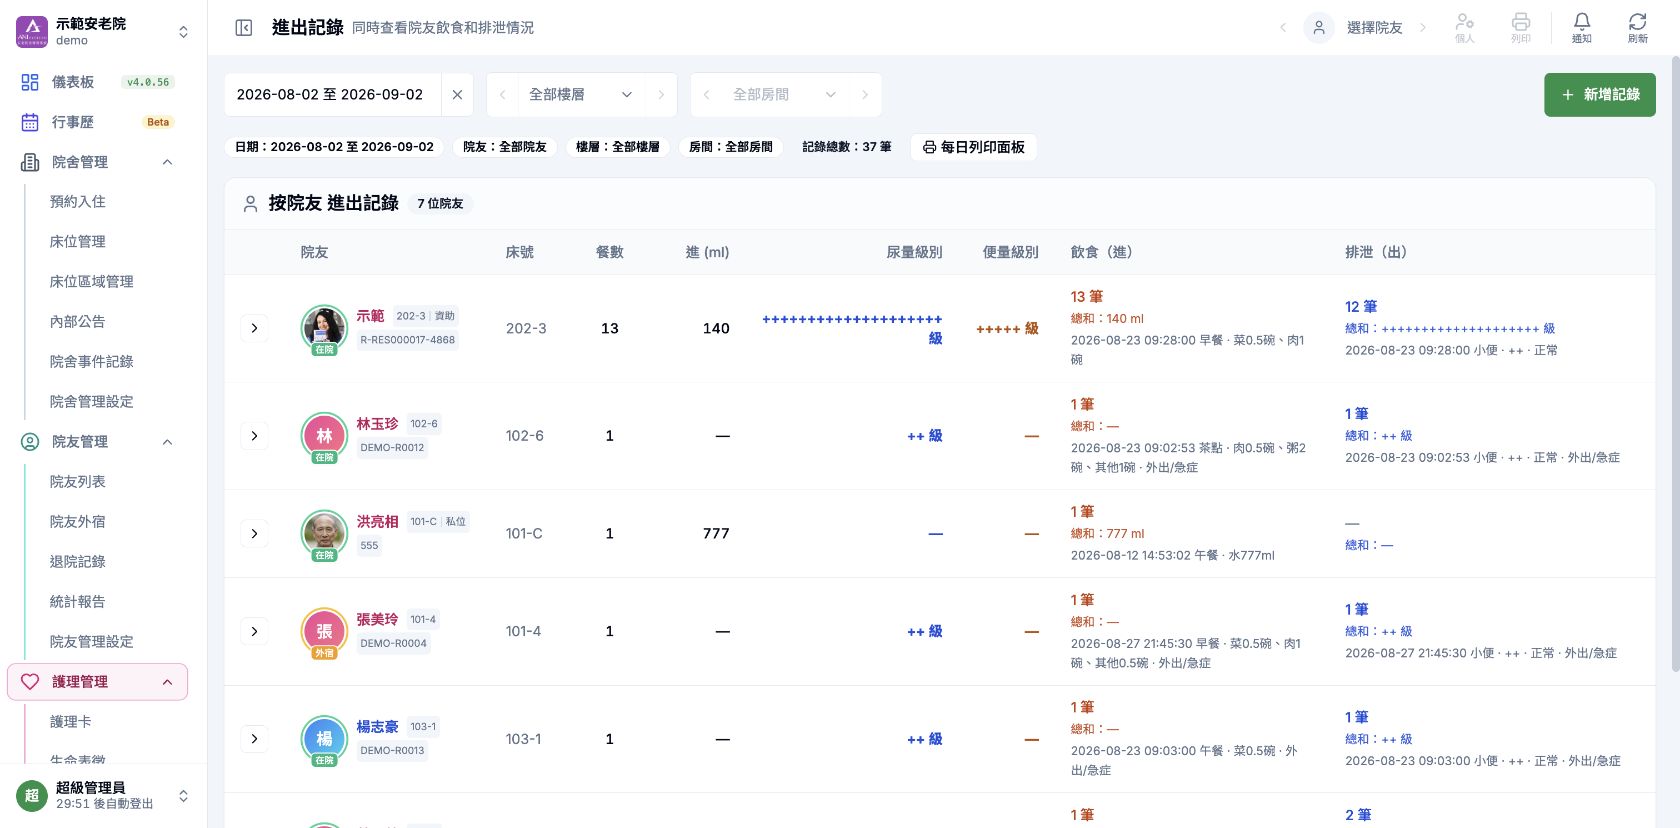Click the date range input field
Image resolution: width=1680 pixels, height=828 pixels.
click(x=330, y=95)
